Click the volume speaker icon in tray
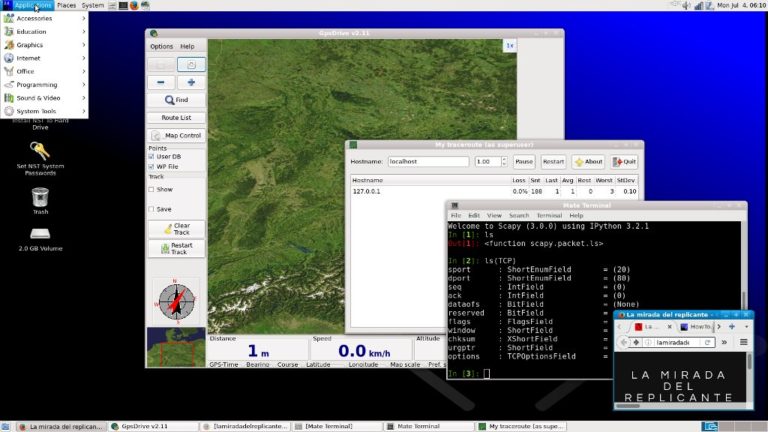 point(686,5)
